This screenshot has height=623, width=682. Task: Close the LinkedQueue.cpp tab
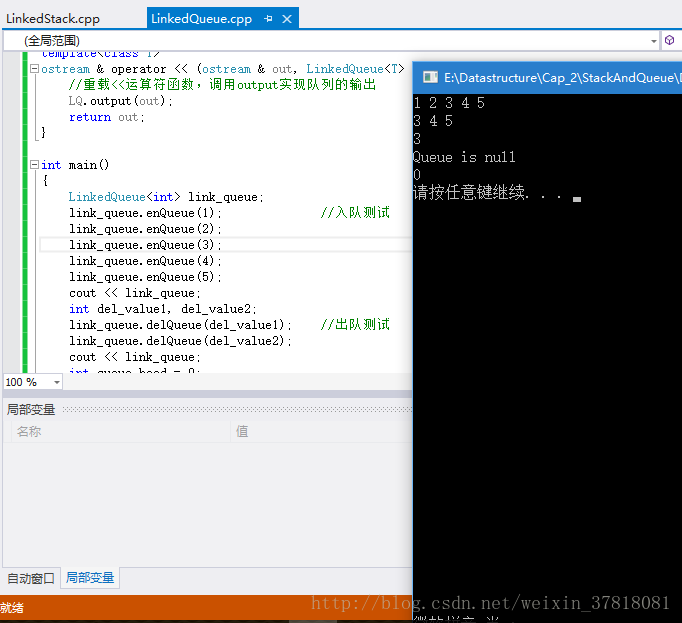(287, 19)
